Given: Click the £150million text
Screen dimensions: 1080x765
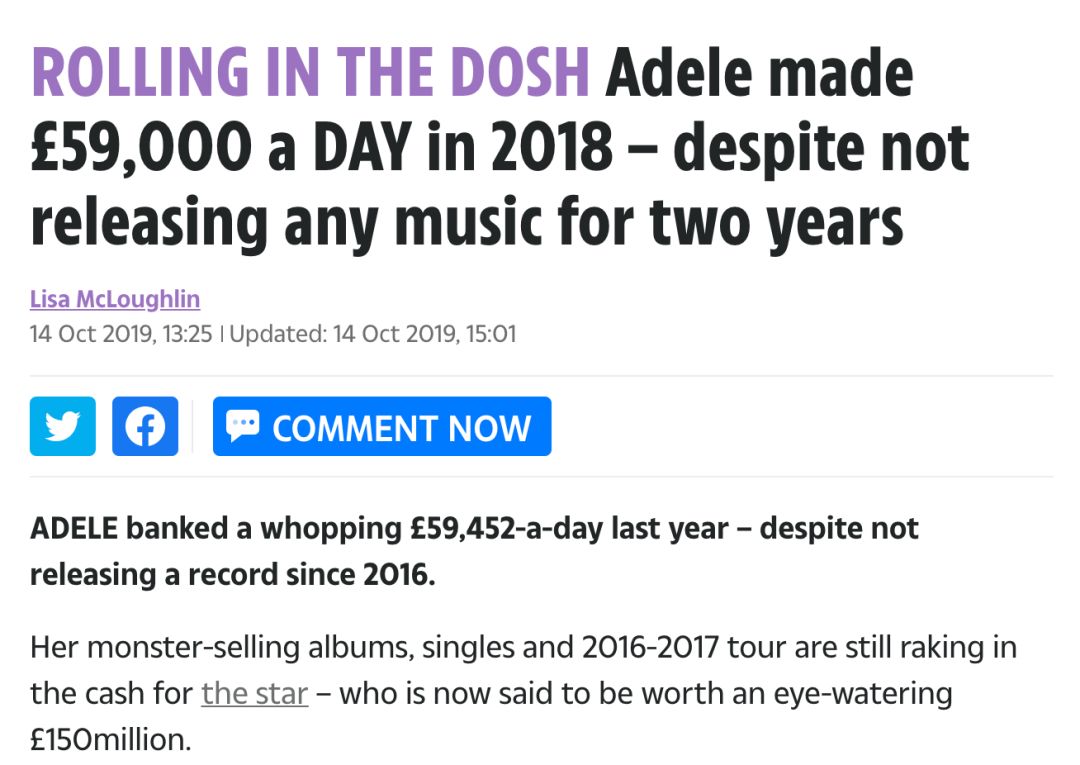Looking at the screenshot, I should click(110, 740).
